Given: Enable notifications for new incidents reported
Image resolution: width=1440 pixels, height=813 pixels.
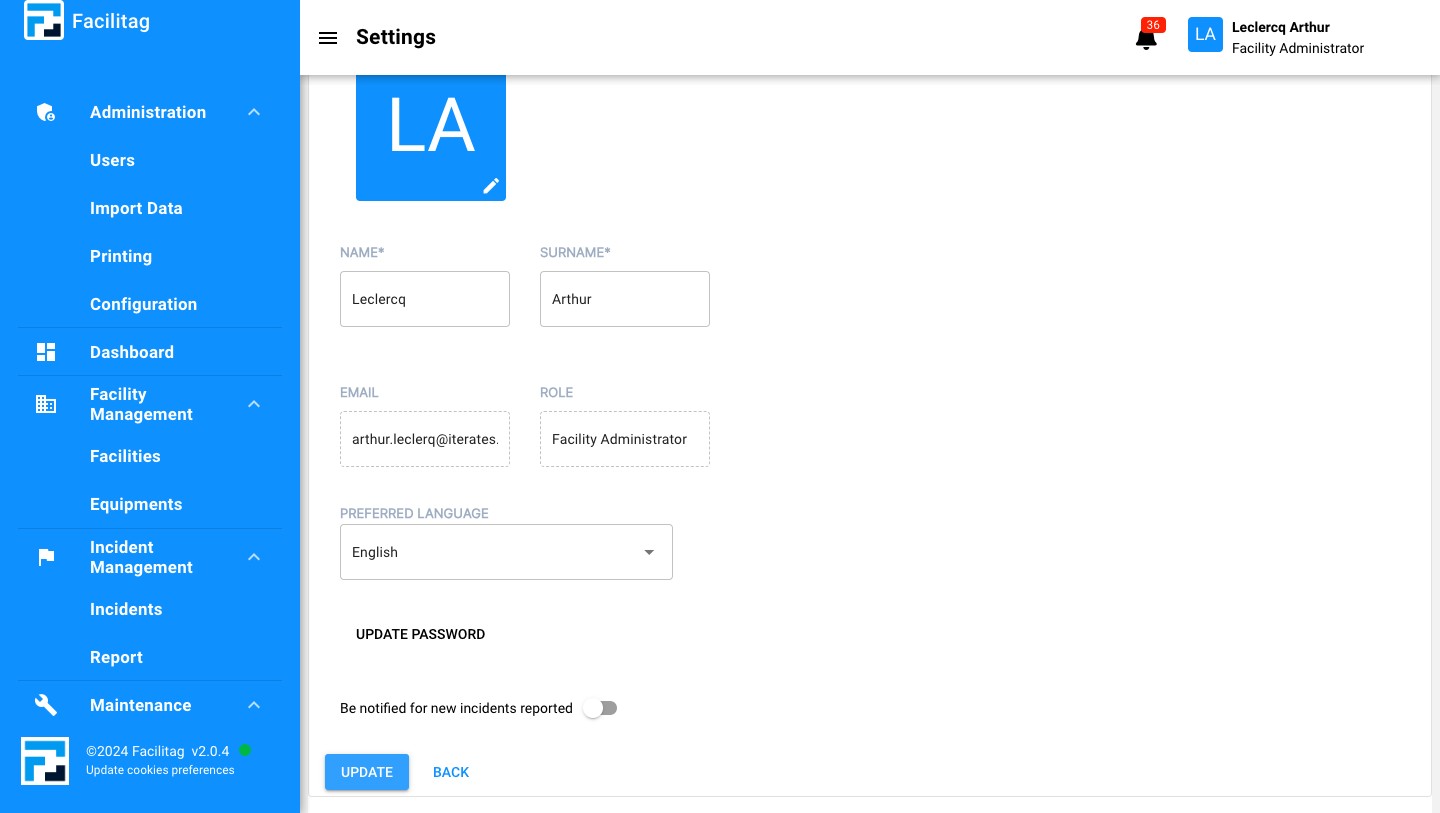Looking at the screenshot, I should (x=600, y=708).
